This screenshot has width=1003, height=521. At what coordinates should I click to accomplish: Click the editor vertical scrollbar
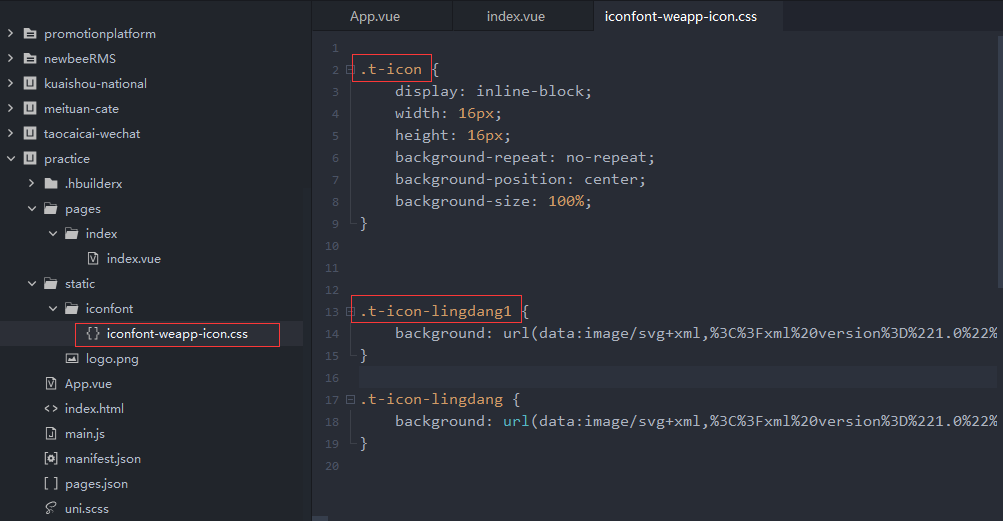tap(1000, 160)
